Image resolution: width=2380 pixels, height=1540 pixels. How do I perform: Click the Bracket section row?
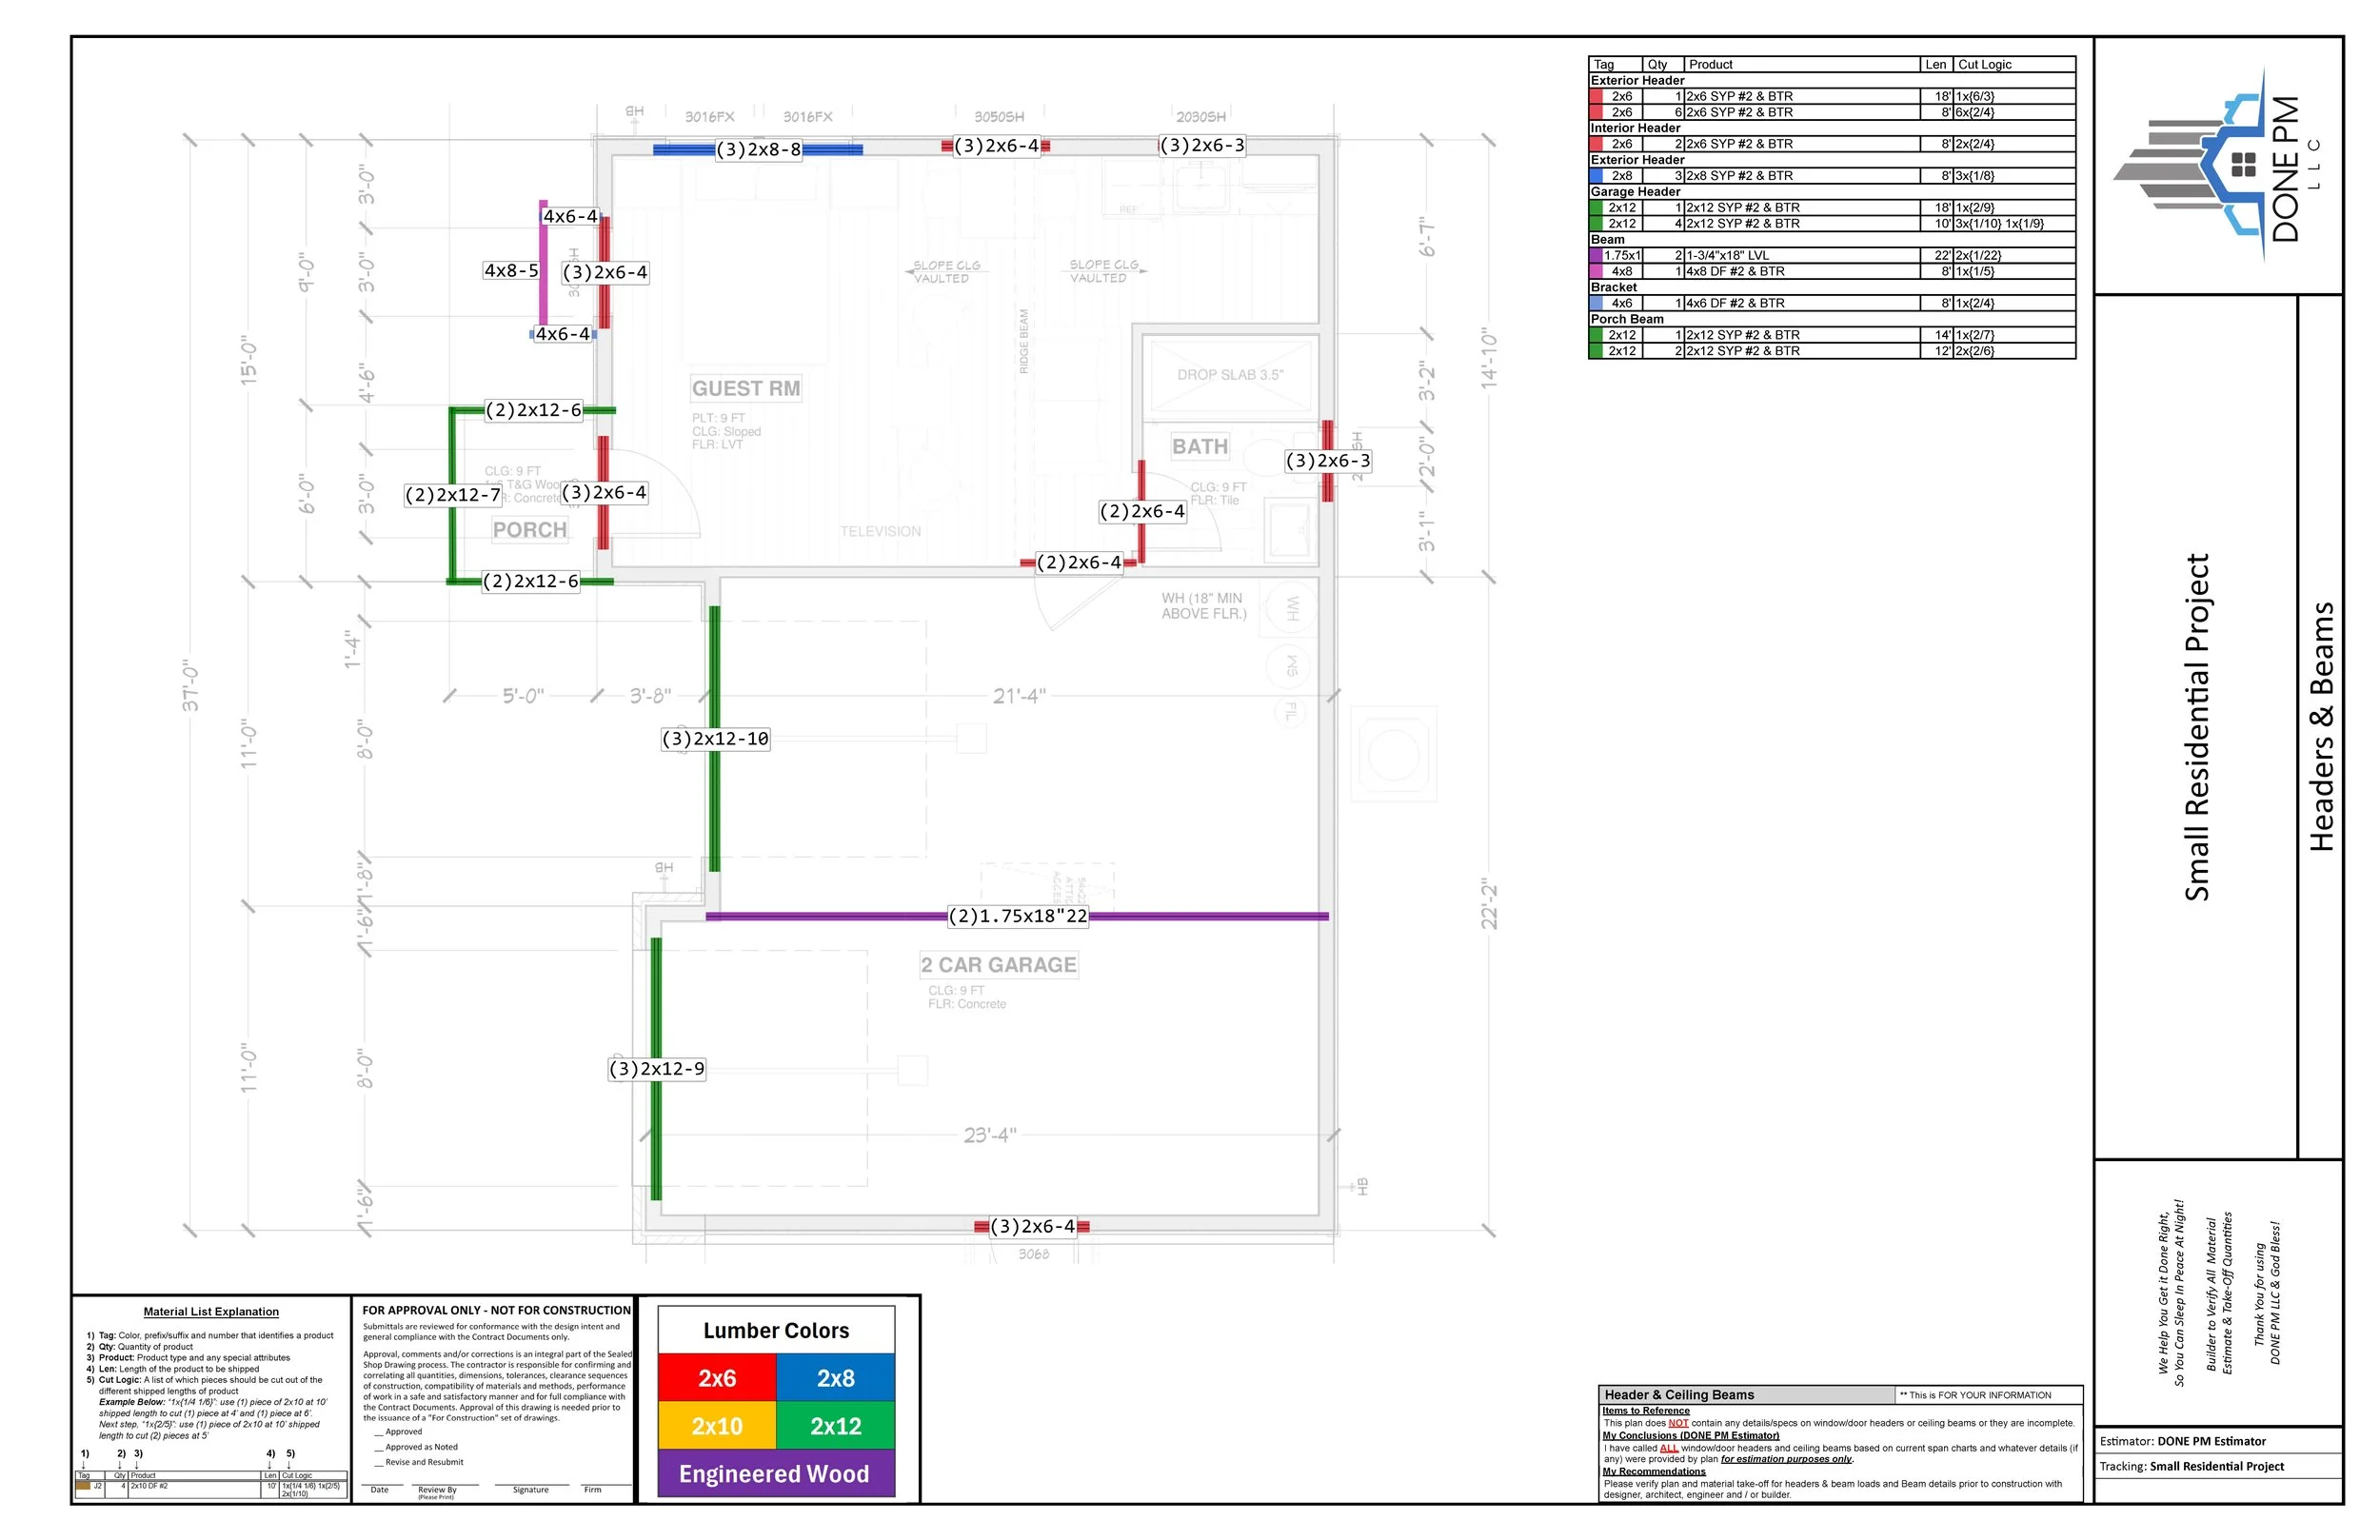1832,287
